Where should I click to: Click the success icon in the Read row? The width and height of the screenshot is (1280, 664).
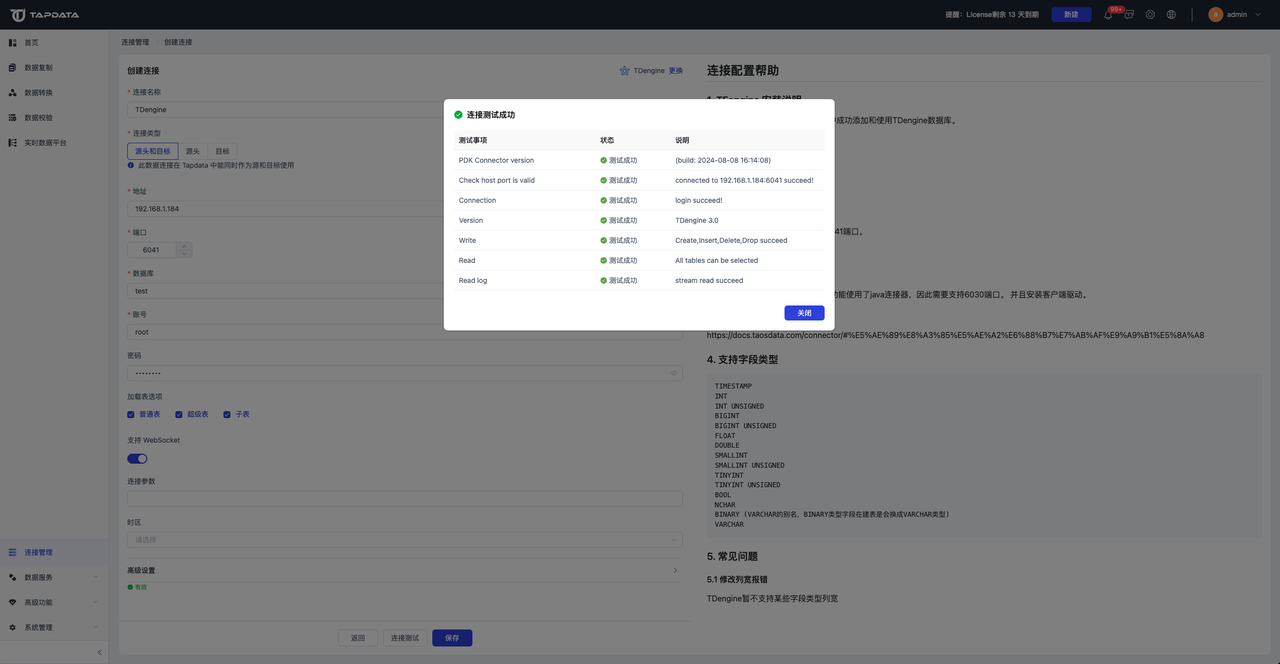point(604,260)
